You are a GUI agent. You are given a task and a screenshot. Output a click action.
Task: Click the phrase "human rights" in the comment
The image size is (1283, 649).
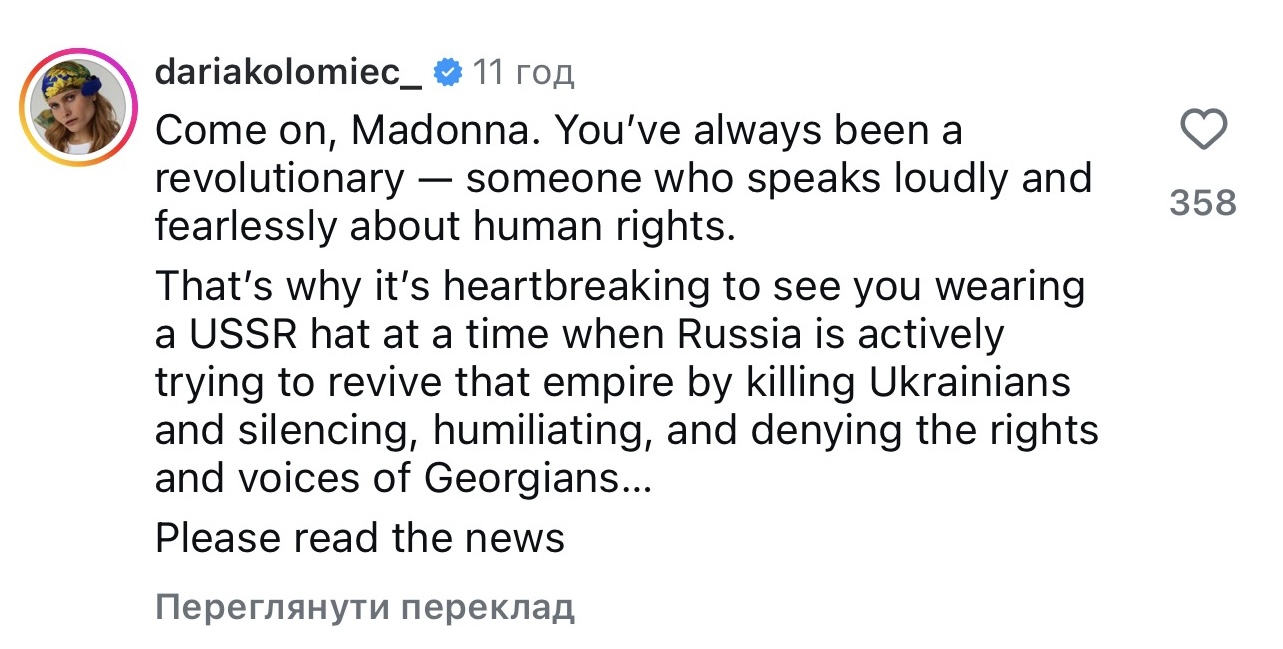pyautogui.click(x=597, y=227)
